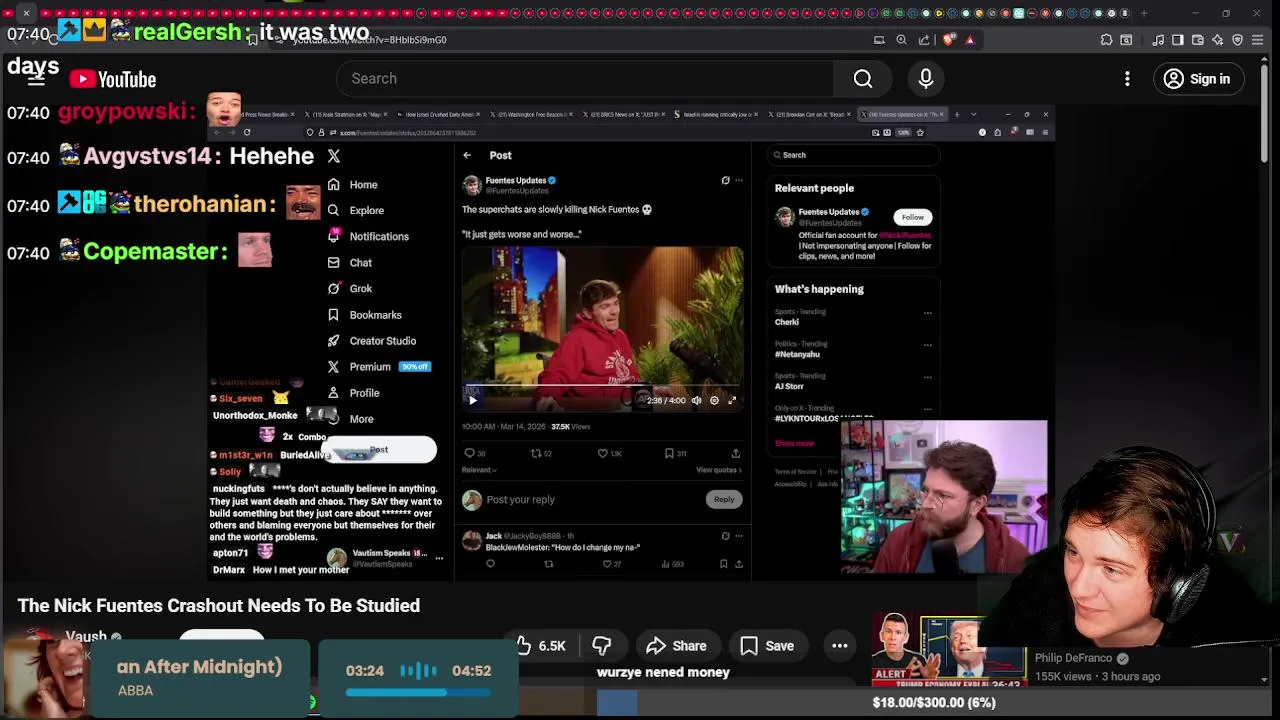Open the YouTube hamburger guide menu
This screenshot has width=1280, height=720.
pos(36,79)
